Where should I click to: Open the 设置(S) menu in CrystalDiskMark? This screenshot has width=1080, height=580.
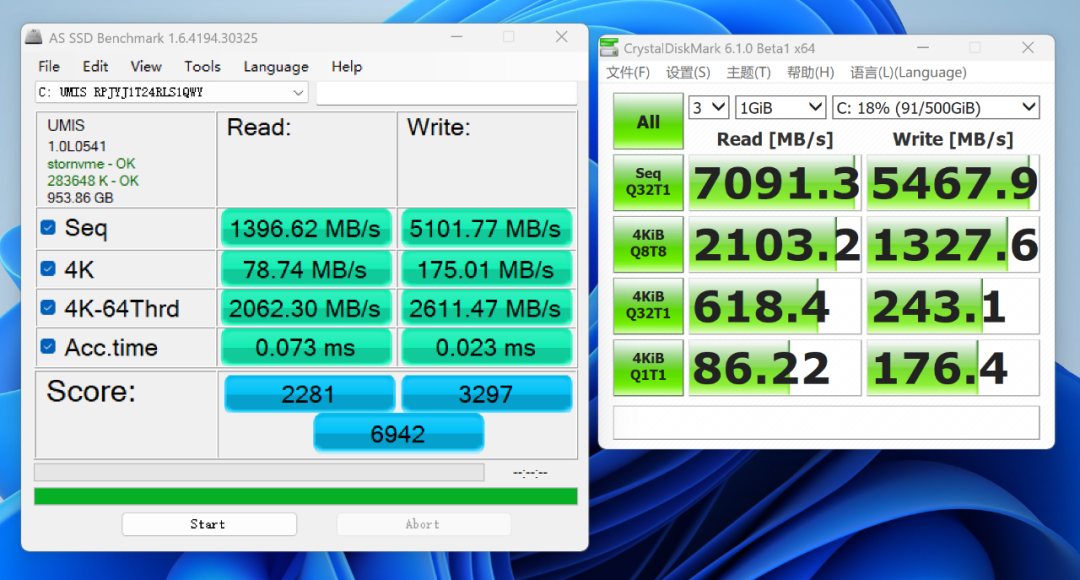688,72
